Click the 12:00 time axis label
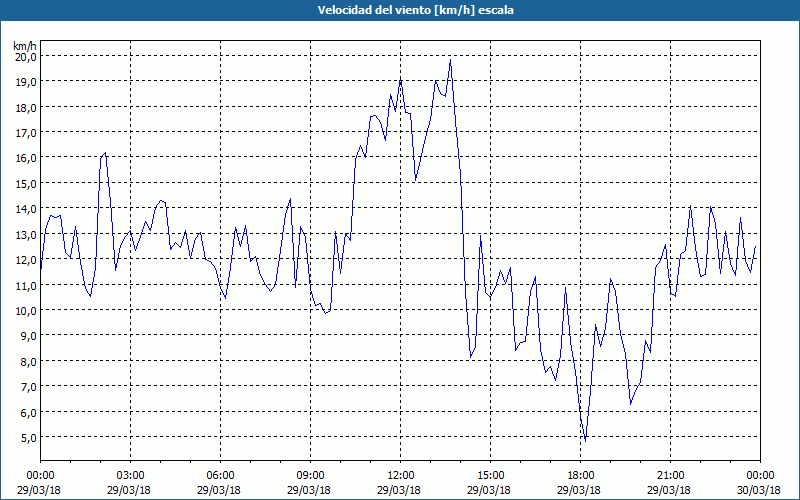Image resolution: width=800 pixels, height=500 pixels. (x=401, y=476)
